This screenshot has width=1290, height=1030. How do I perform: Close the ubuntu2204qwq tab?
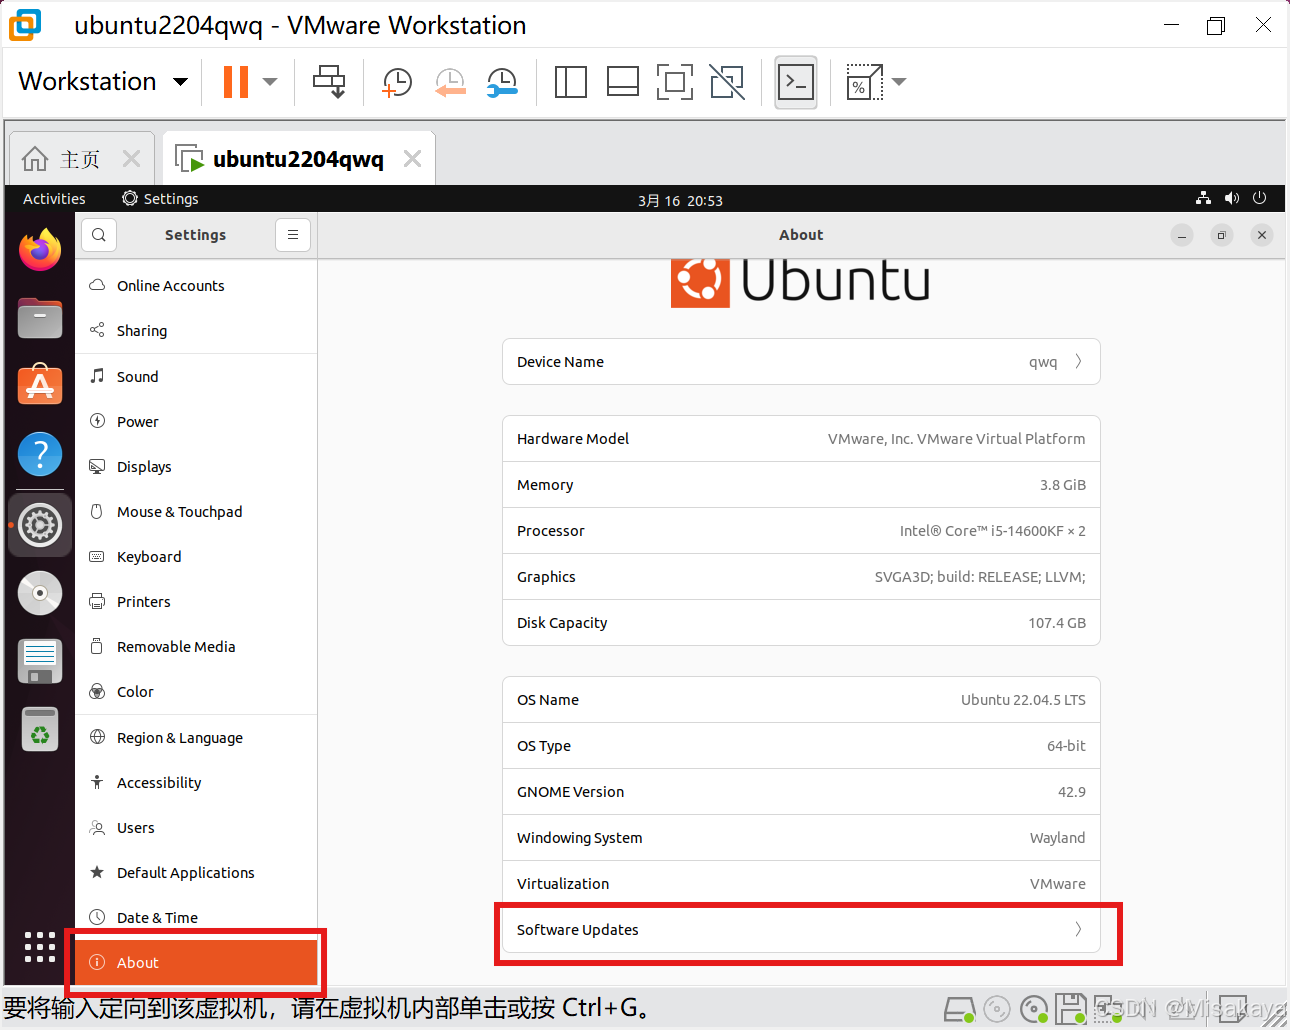pyautogui.click(x=412, y=159)
